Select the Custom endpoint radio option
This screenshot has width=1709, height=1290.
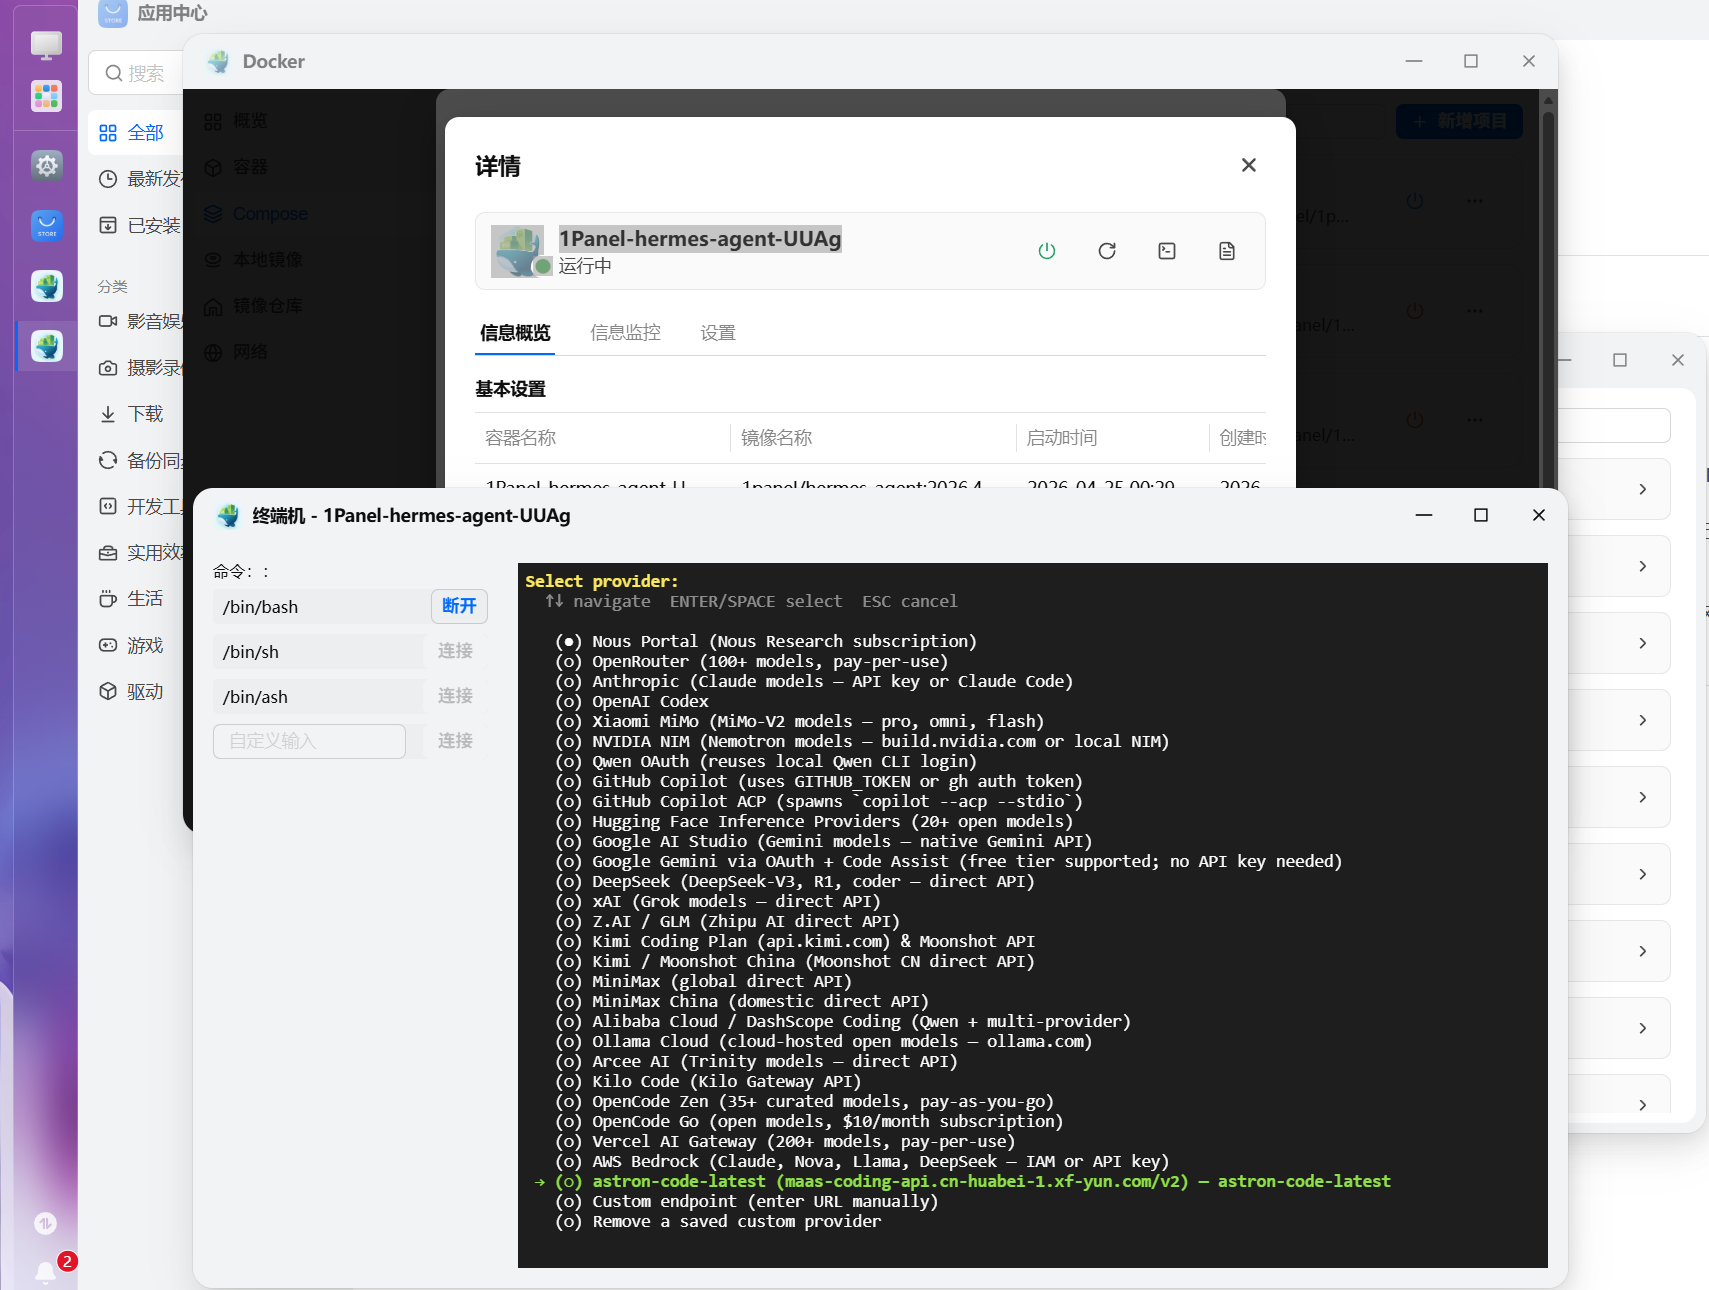(x=569, y=1202)
